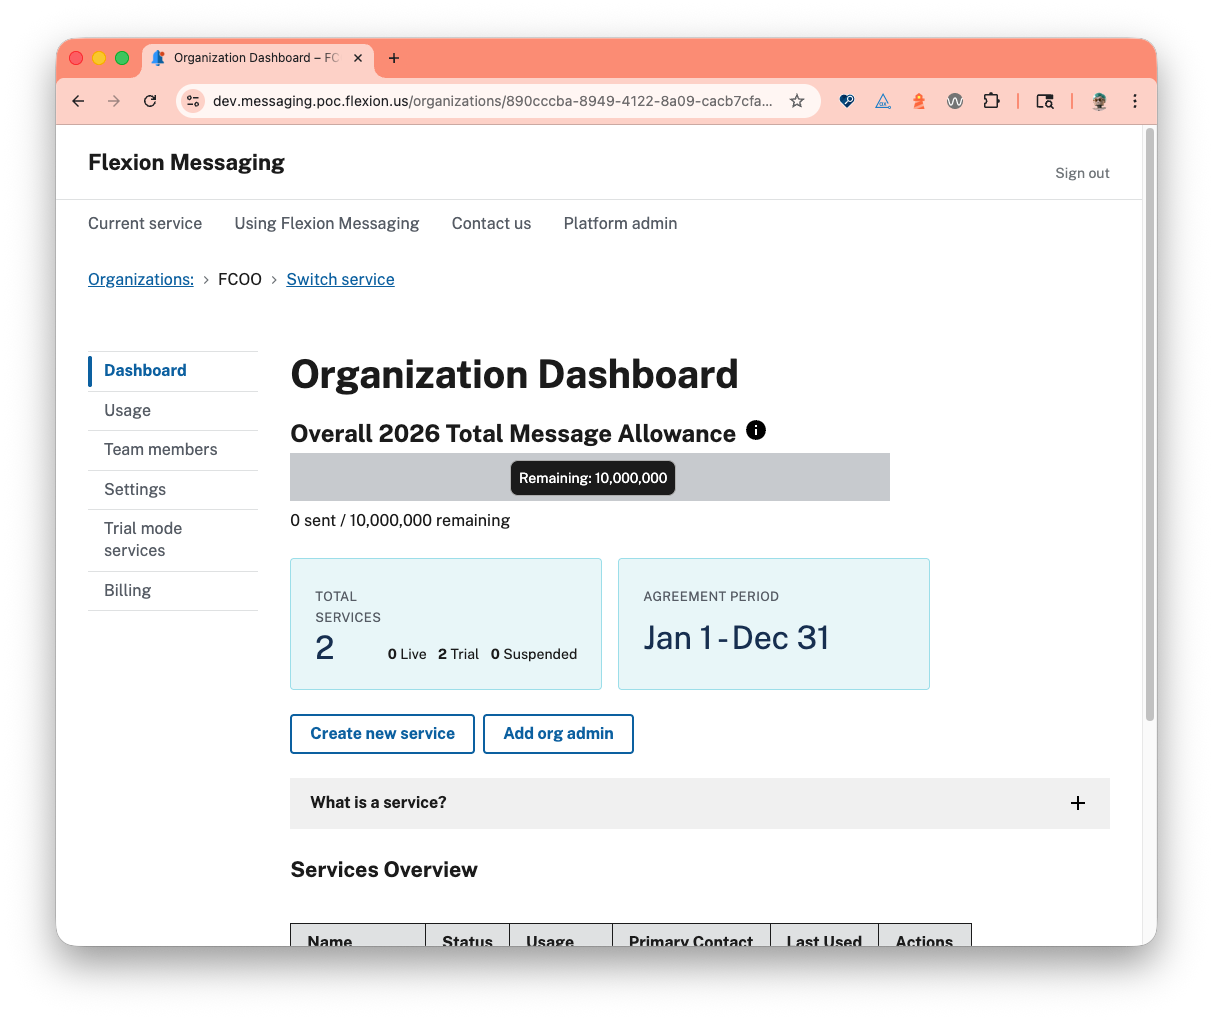This screenshot has height=1020, width=1213.
Task: Click the '0 Suspended' services count
Action: click(534, 654)
